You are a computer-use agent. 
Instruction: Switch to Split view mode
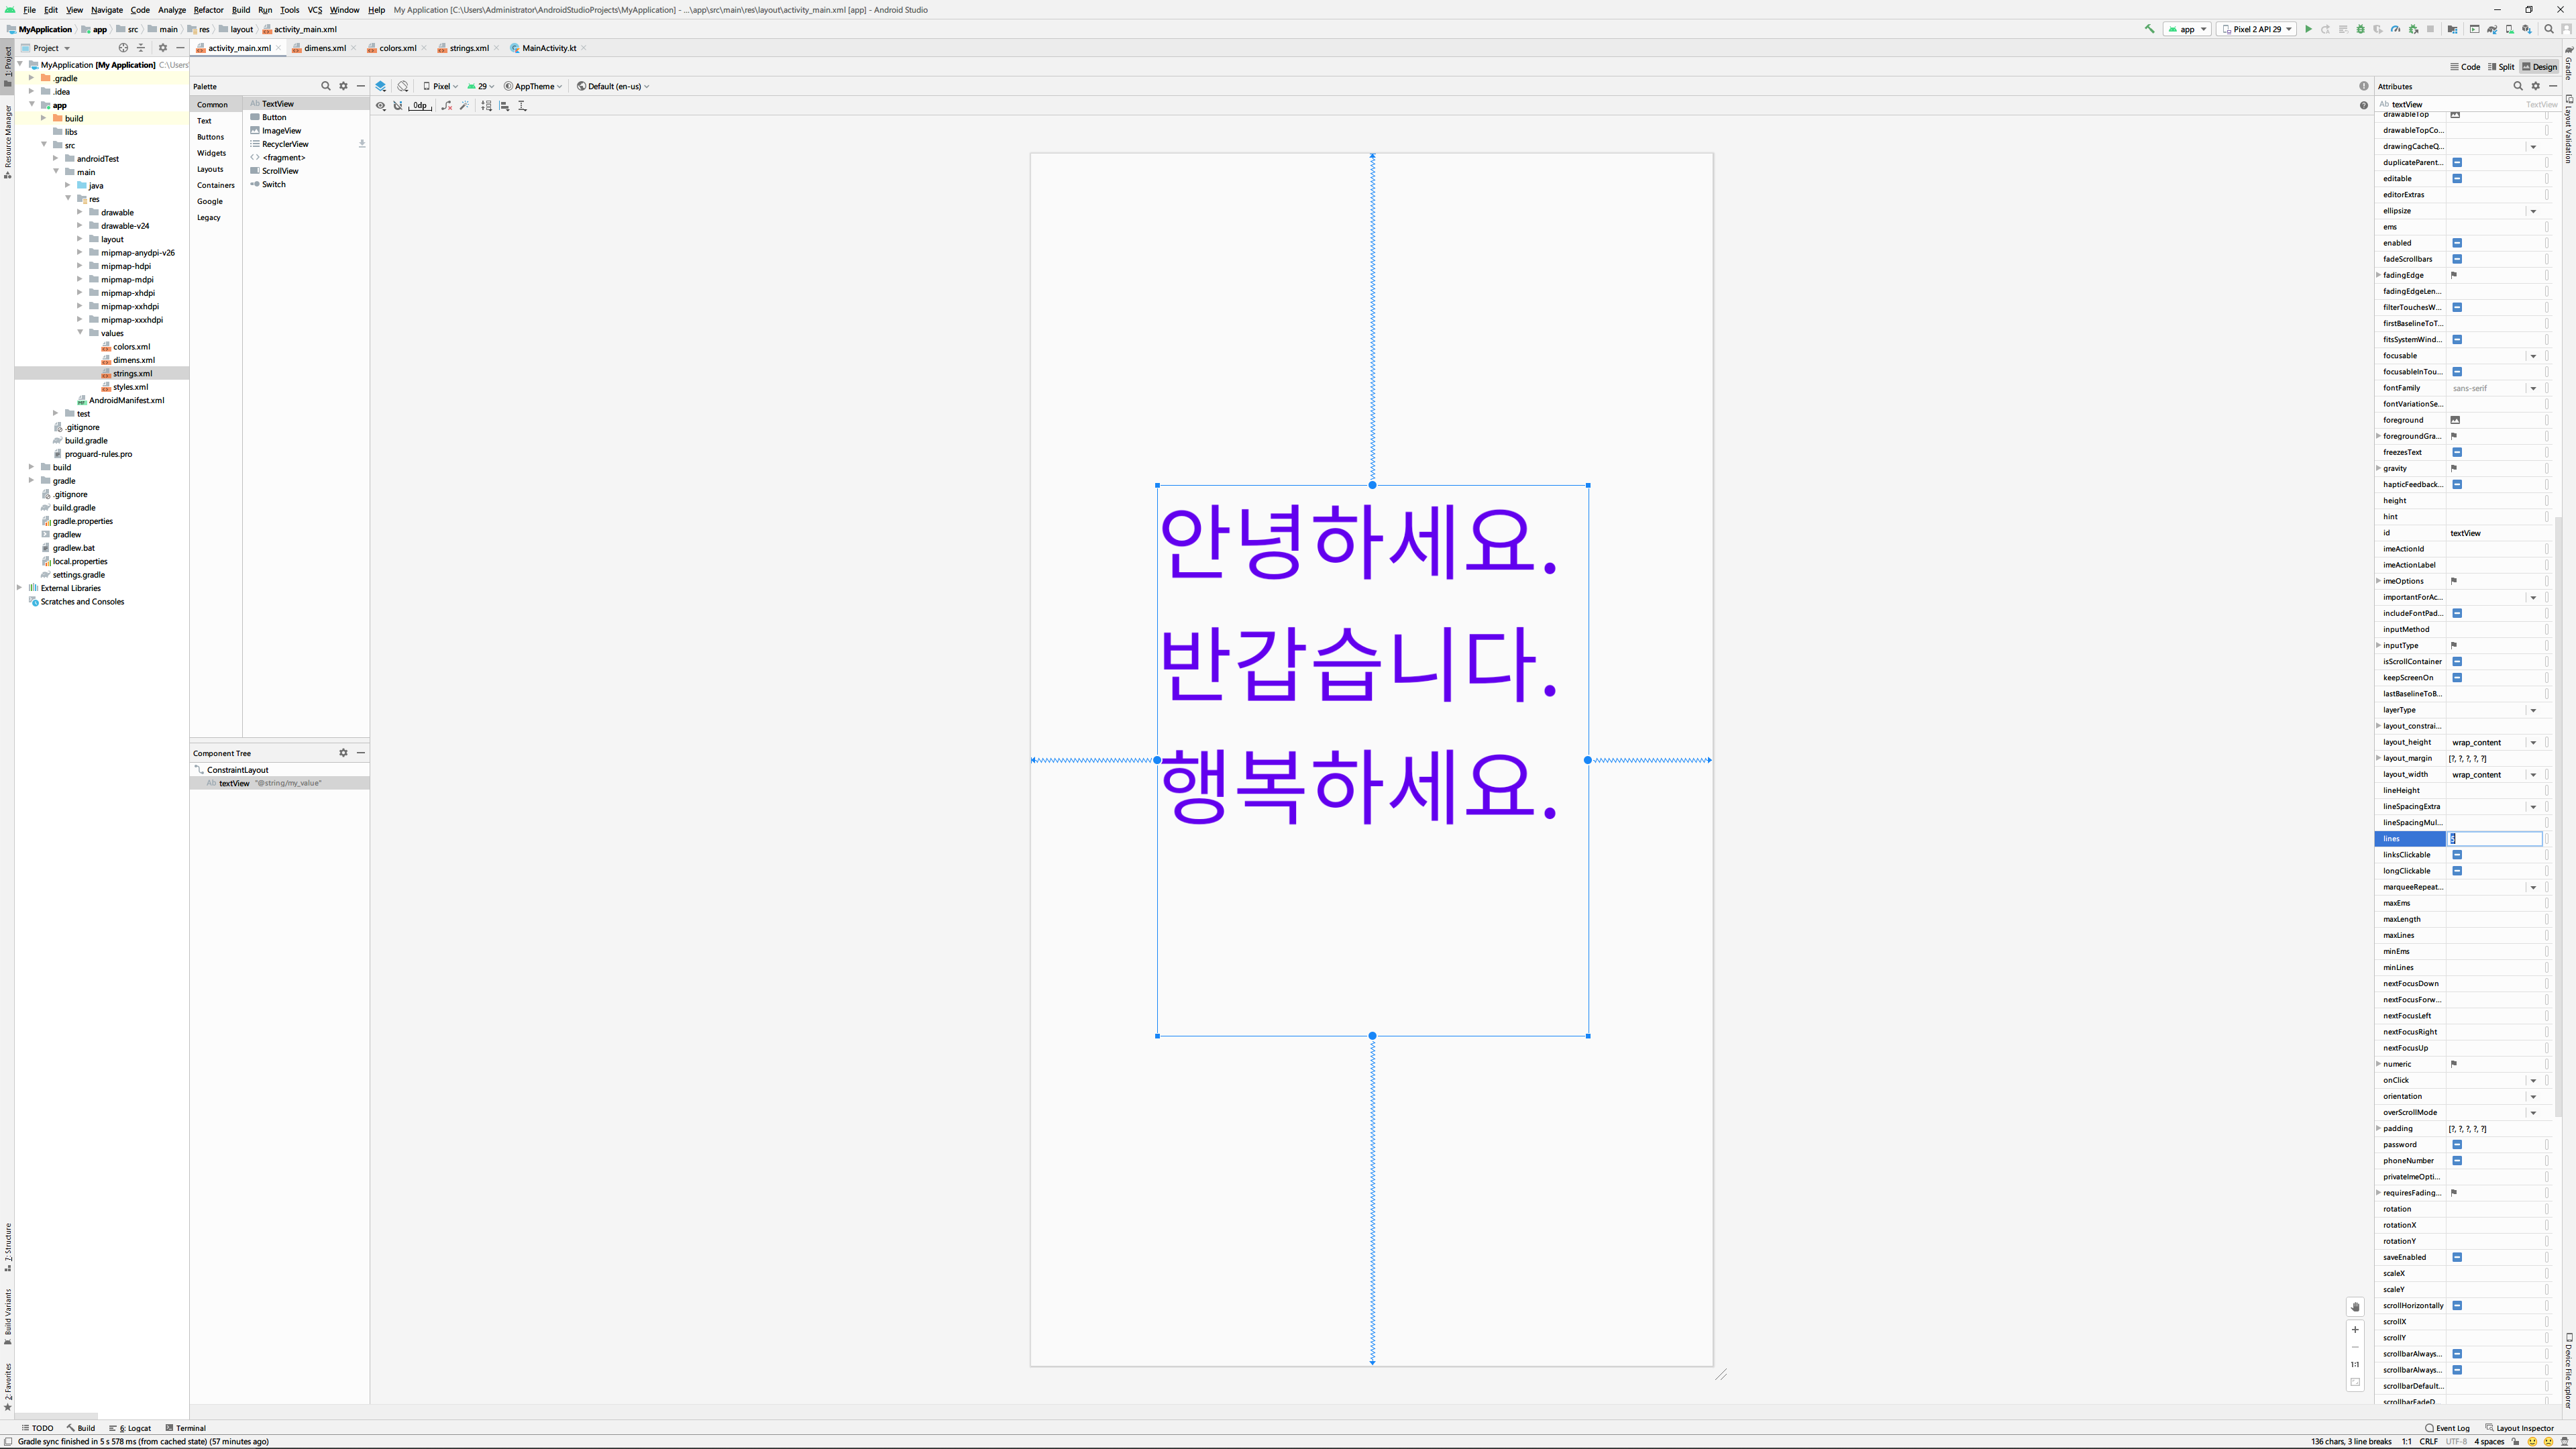point(2501,67)
